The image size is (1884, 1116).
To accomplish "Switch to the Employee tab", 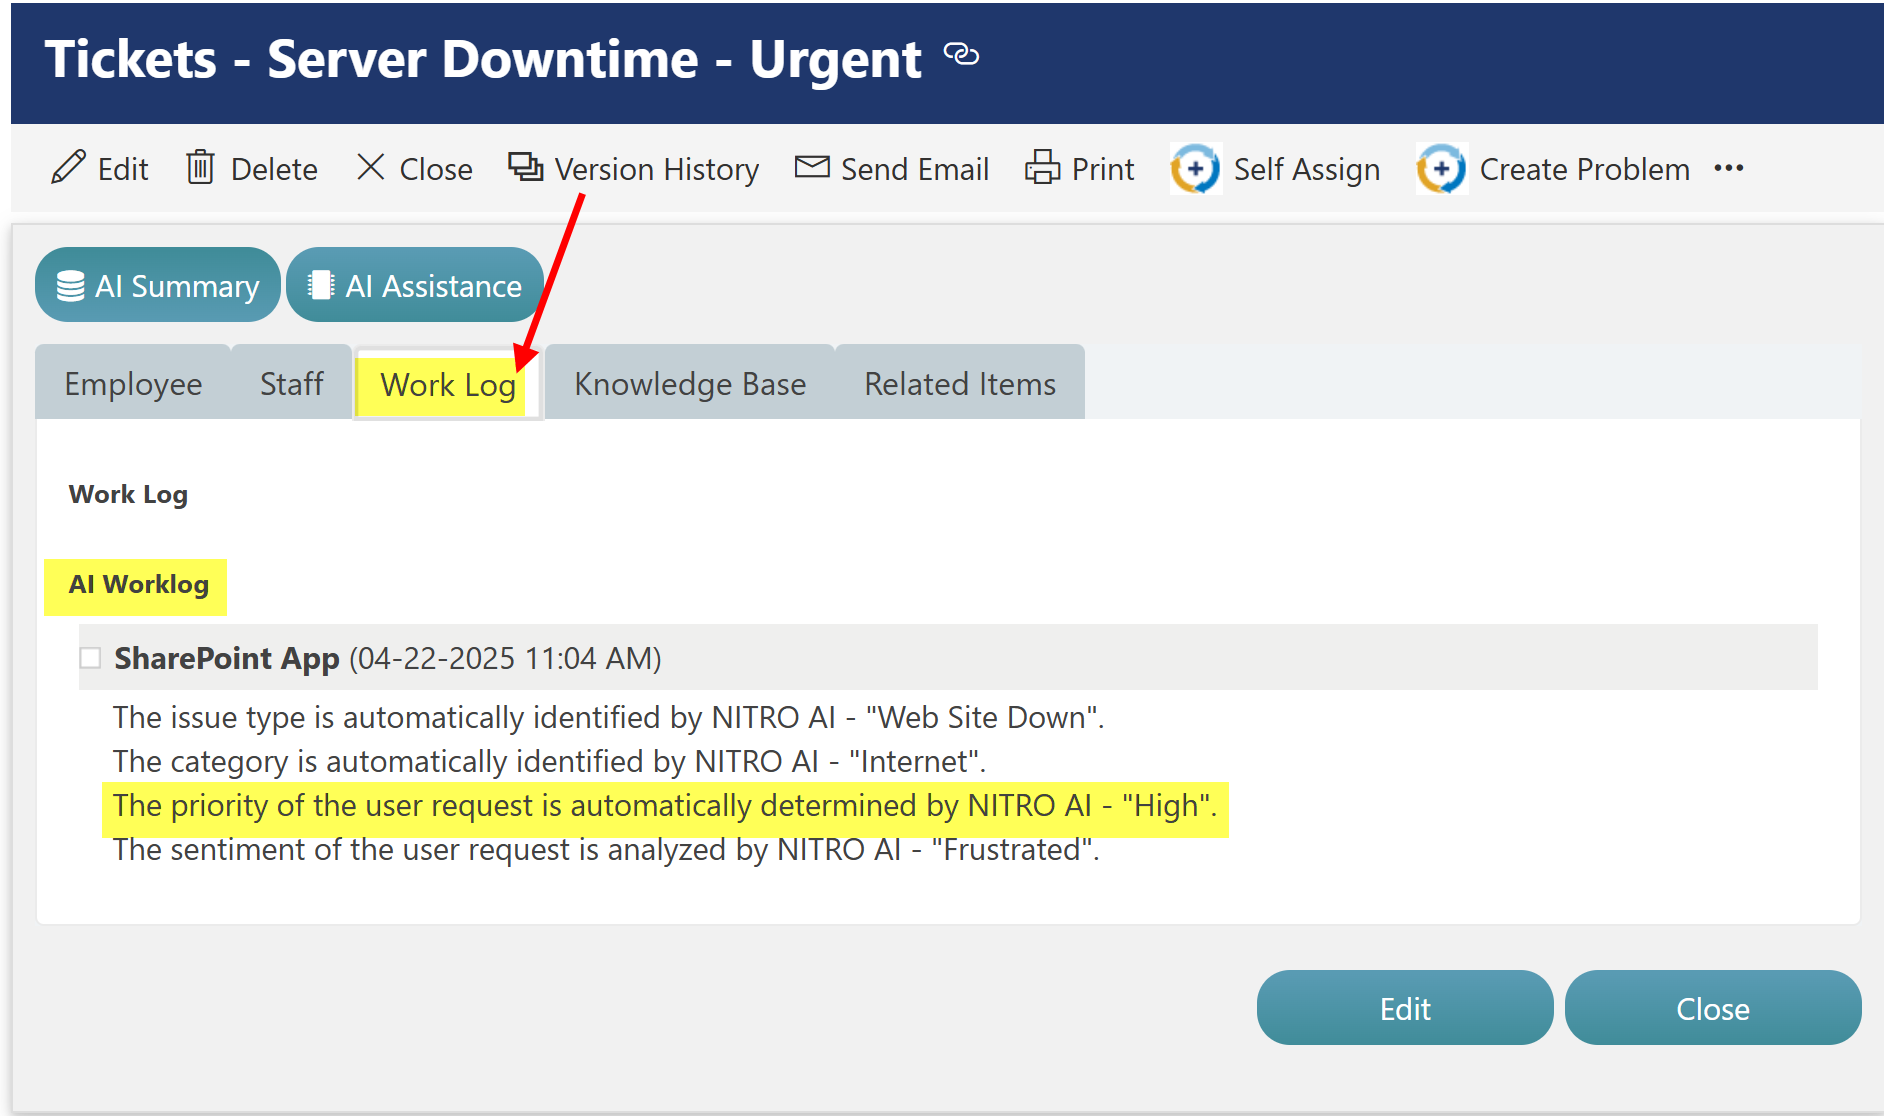I will 133,384.
